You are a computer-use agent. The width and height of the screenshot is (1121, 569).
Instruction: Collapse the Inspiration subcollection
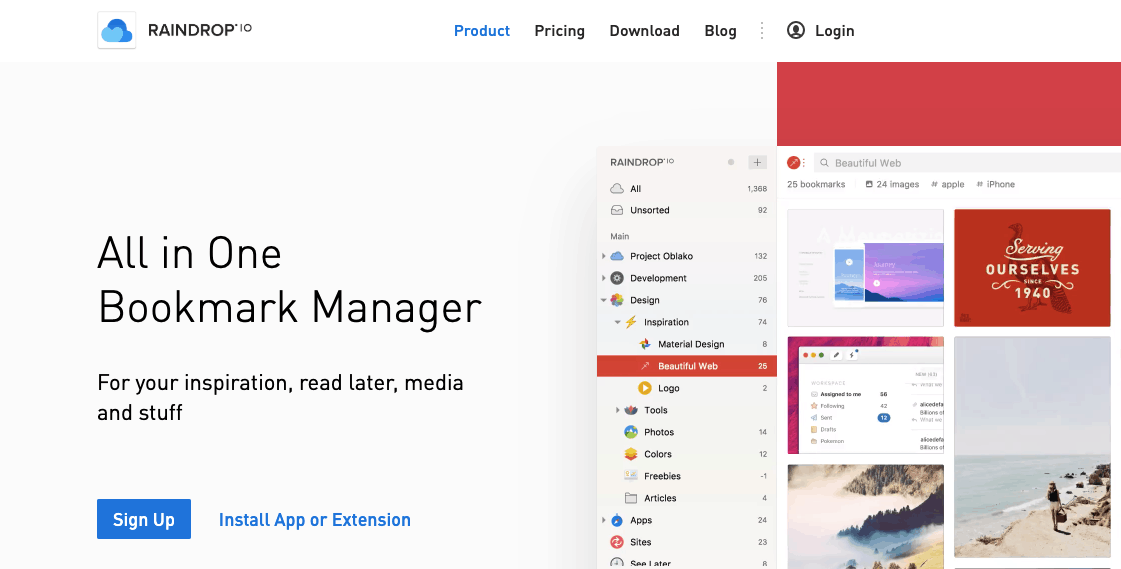point(618,322)
